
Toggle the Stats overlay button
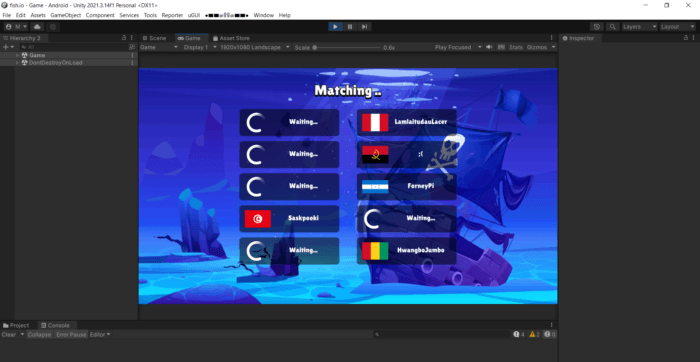point(516,47)
